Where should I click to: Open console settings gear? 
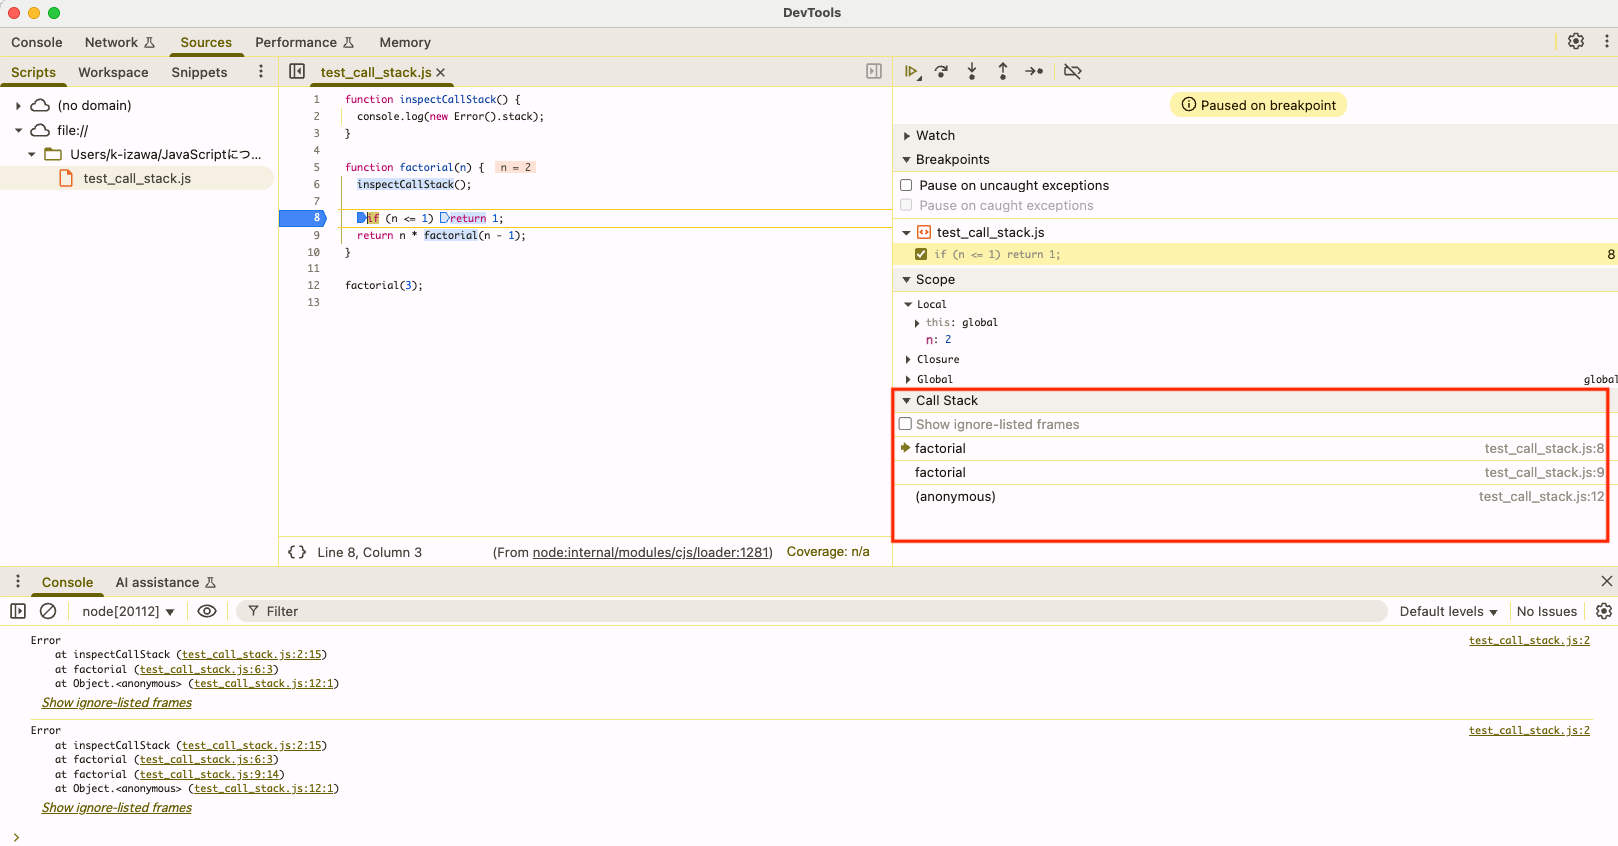pos(1604,611)
